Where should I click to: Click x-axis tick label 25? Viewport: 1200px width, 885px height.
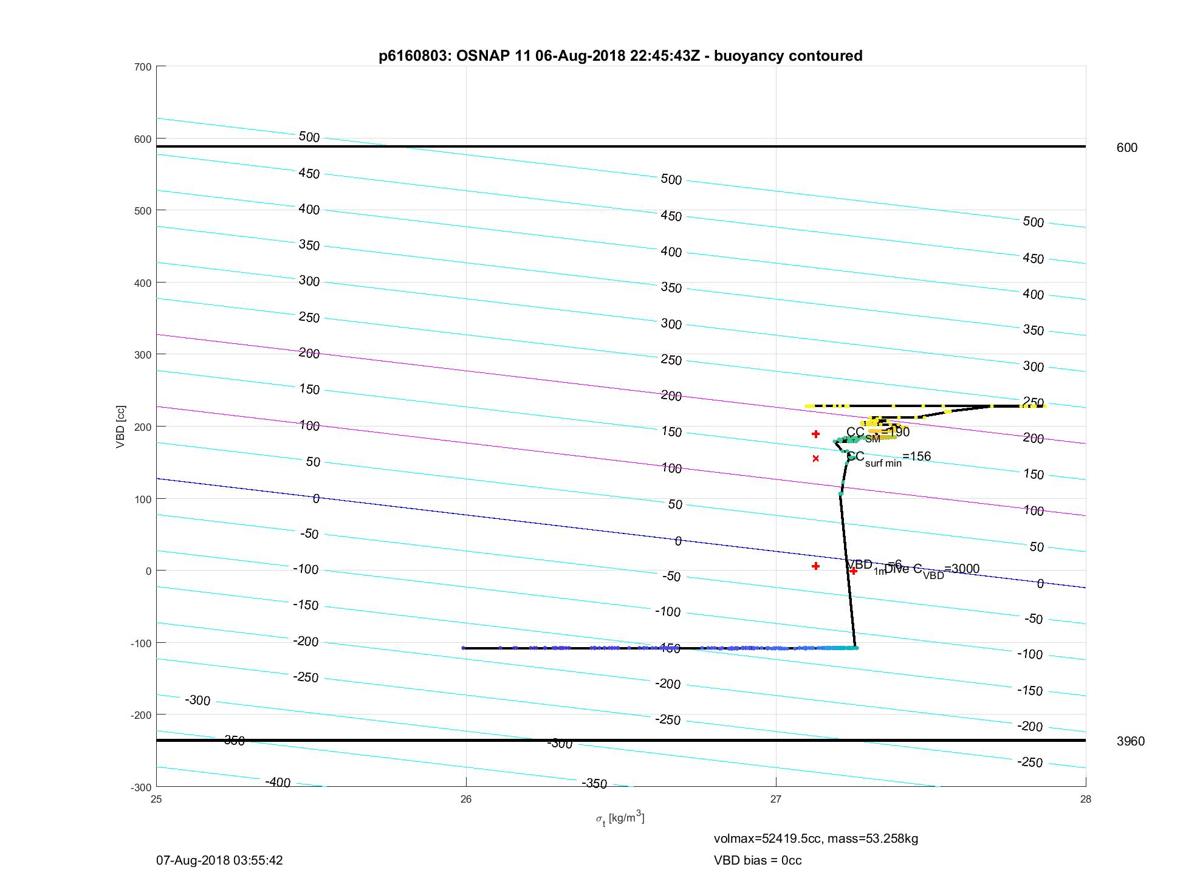tap(156, 799)
